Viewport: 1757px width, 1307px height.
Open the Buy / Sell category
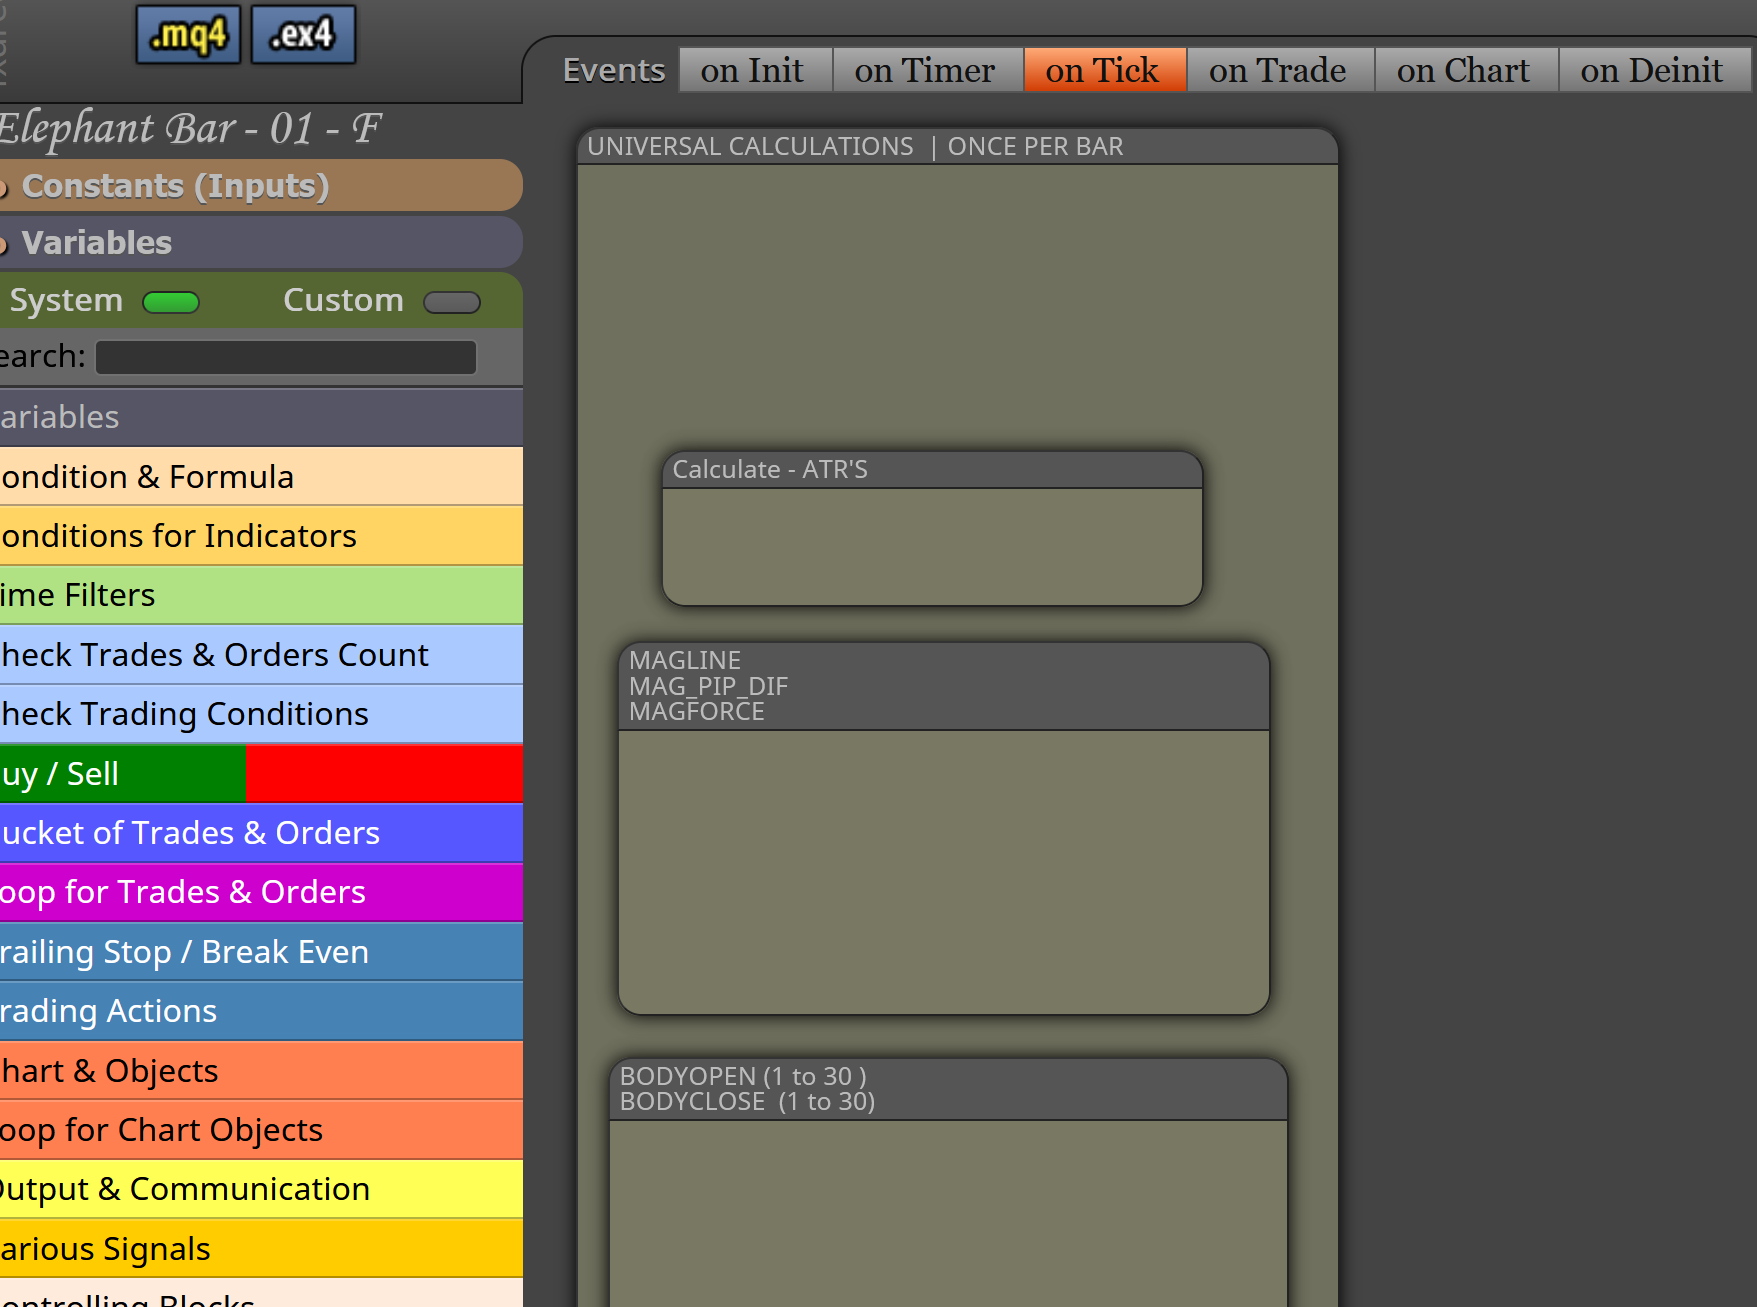pyautogui.click(x=261, y=774)
